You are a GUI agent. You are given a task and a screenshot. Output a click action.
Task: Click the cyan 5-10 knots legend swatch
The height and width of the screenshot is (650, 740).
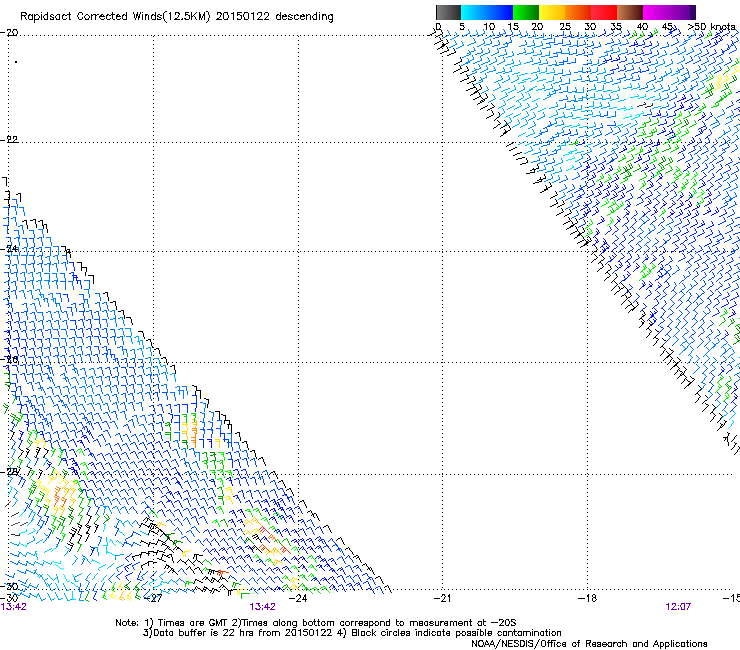tap(474, 12)
